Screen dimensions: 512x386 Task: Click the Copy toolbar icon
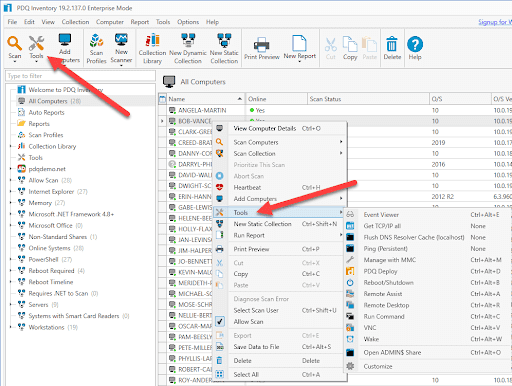[350, 44]
